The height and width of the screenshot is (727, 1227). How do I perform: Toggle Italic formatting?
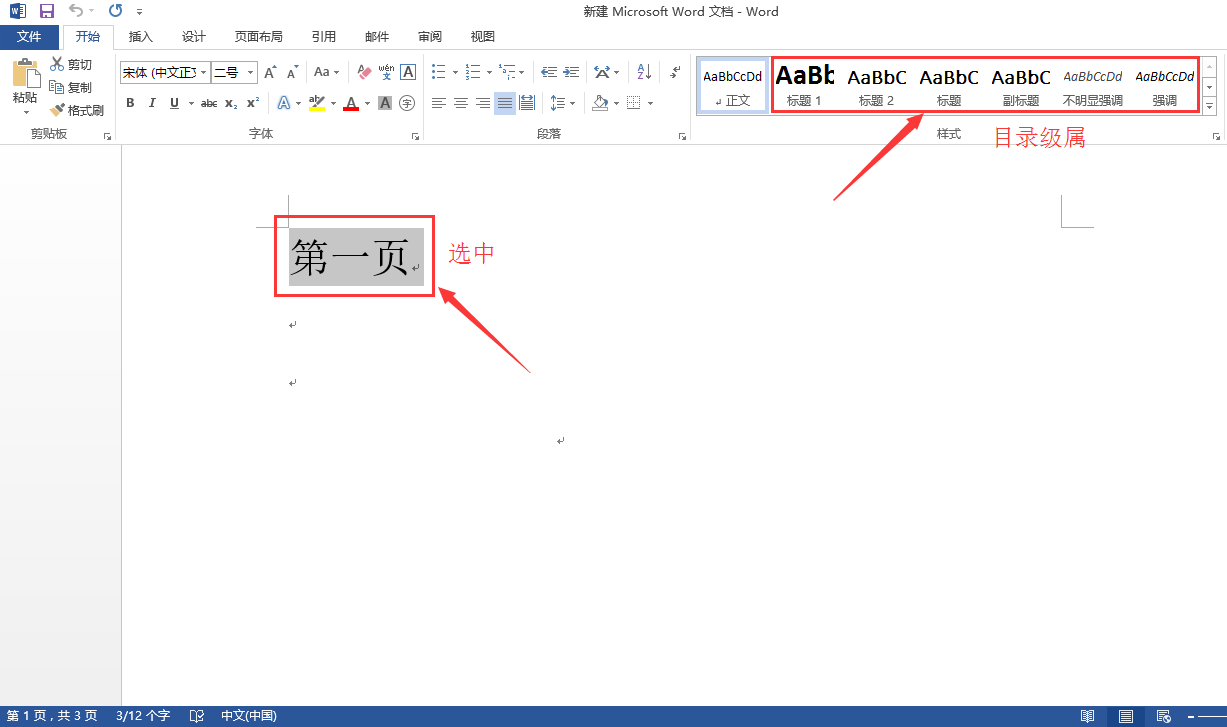tap(152, 103)
